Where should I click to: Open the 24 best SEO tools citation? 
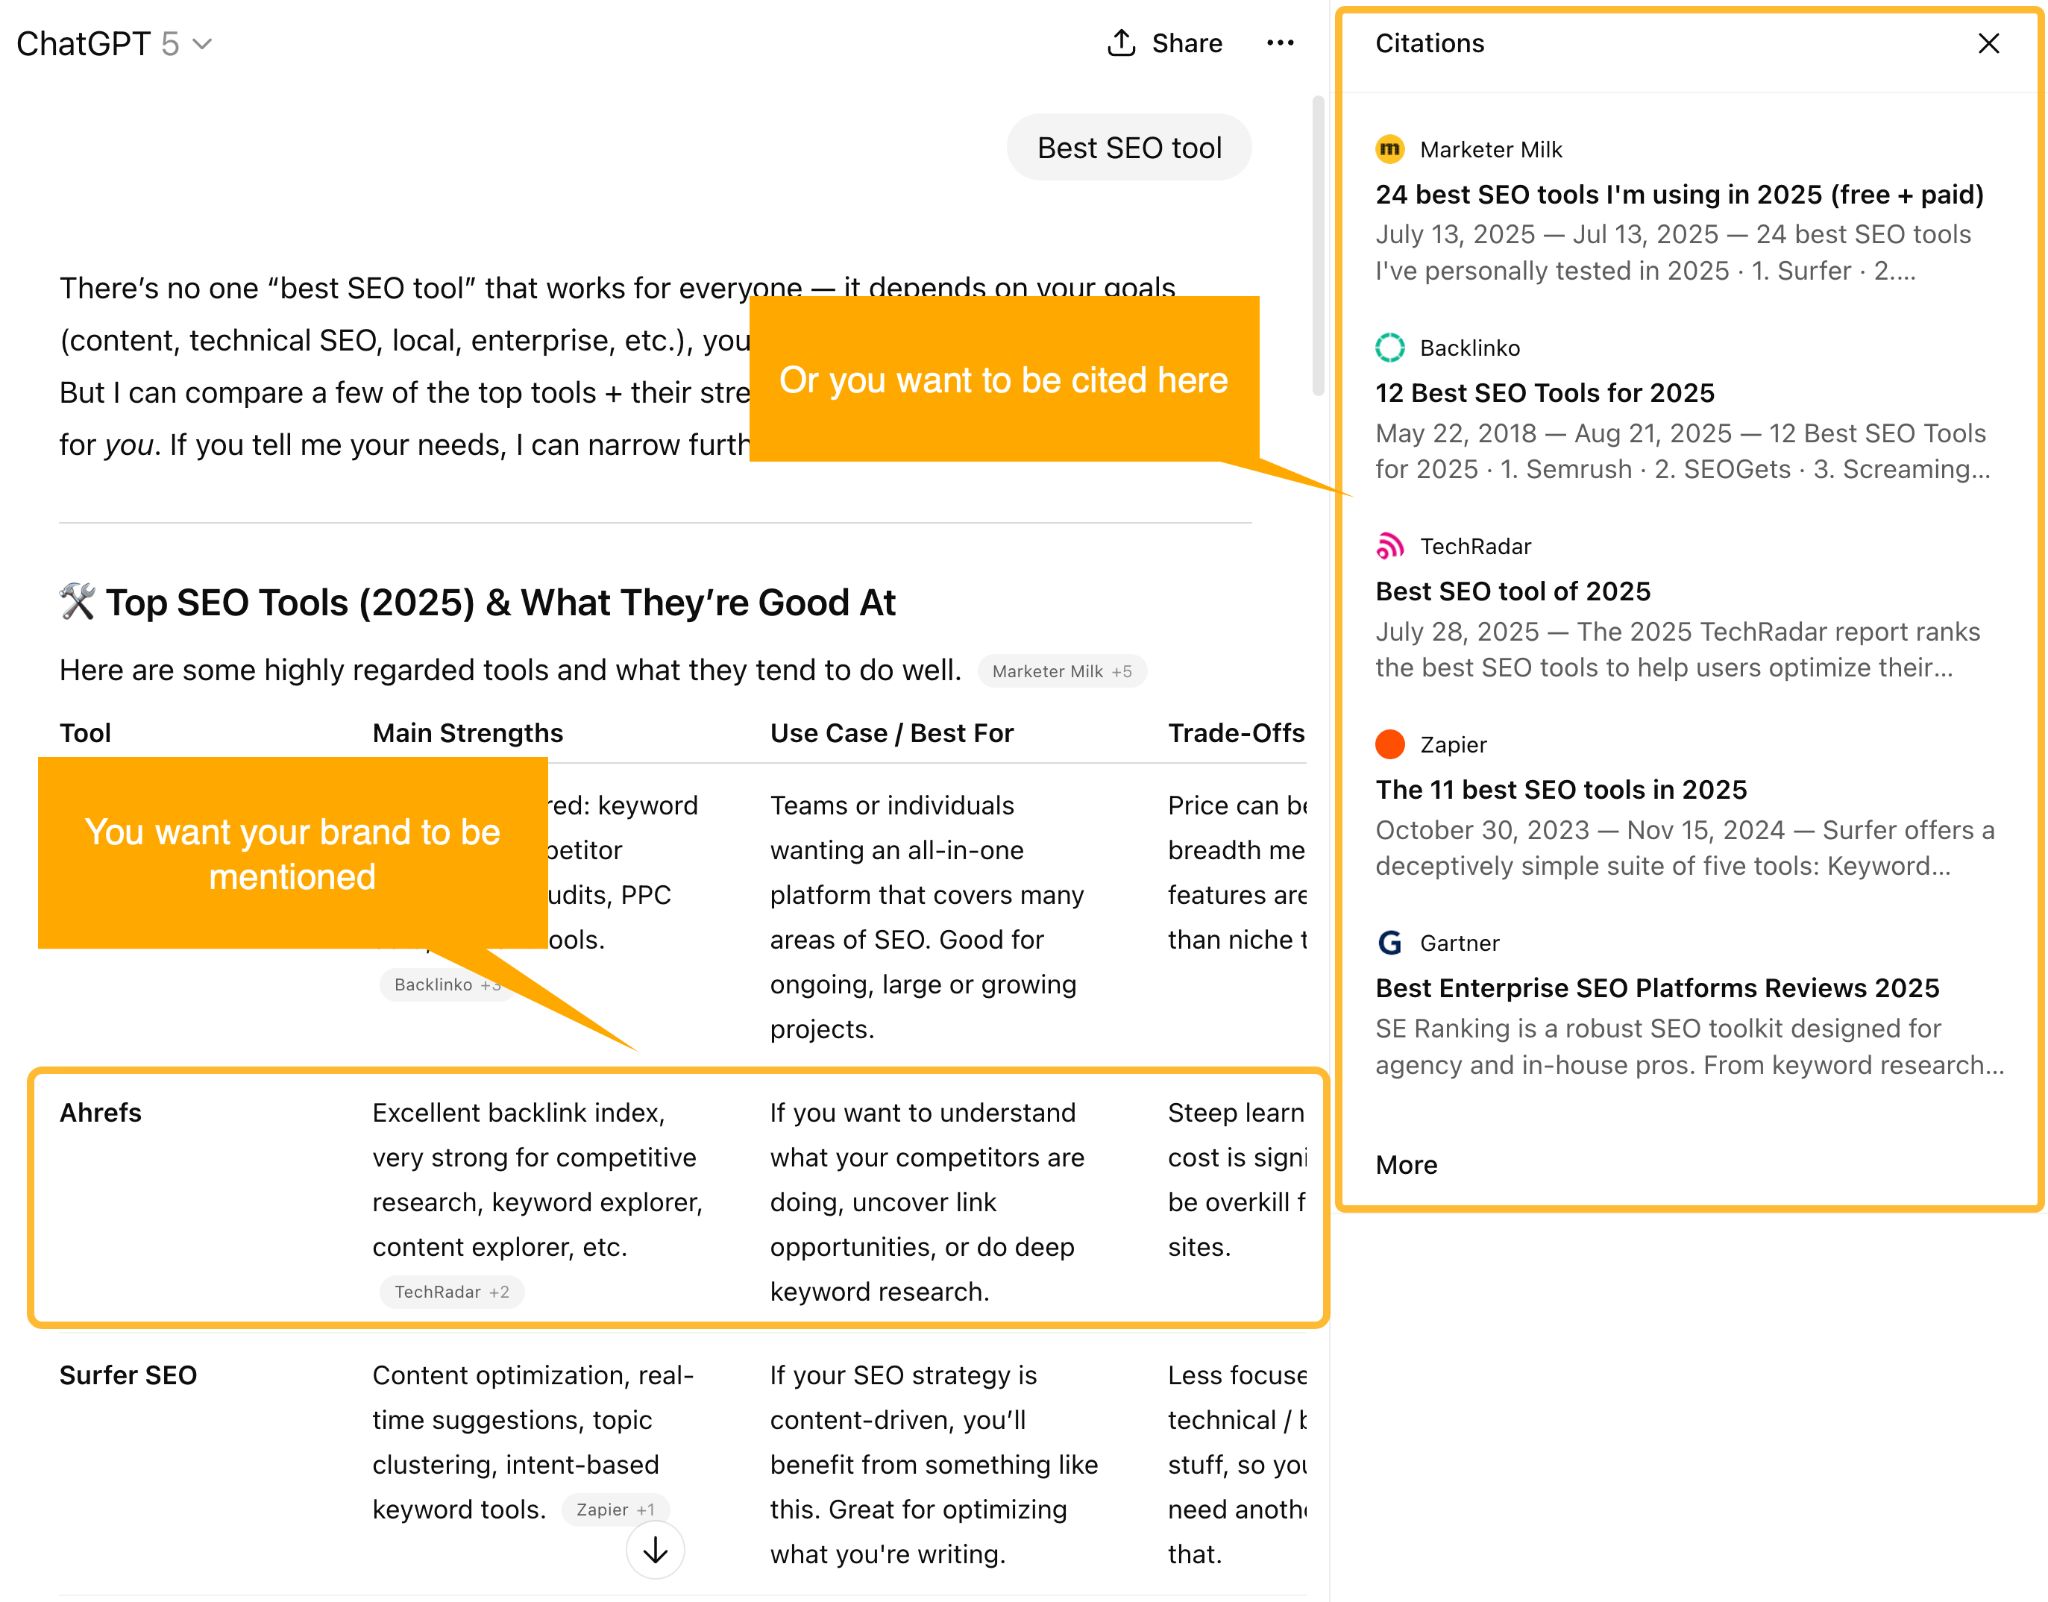[1679, 194]
